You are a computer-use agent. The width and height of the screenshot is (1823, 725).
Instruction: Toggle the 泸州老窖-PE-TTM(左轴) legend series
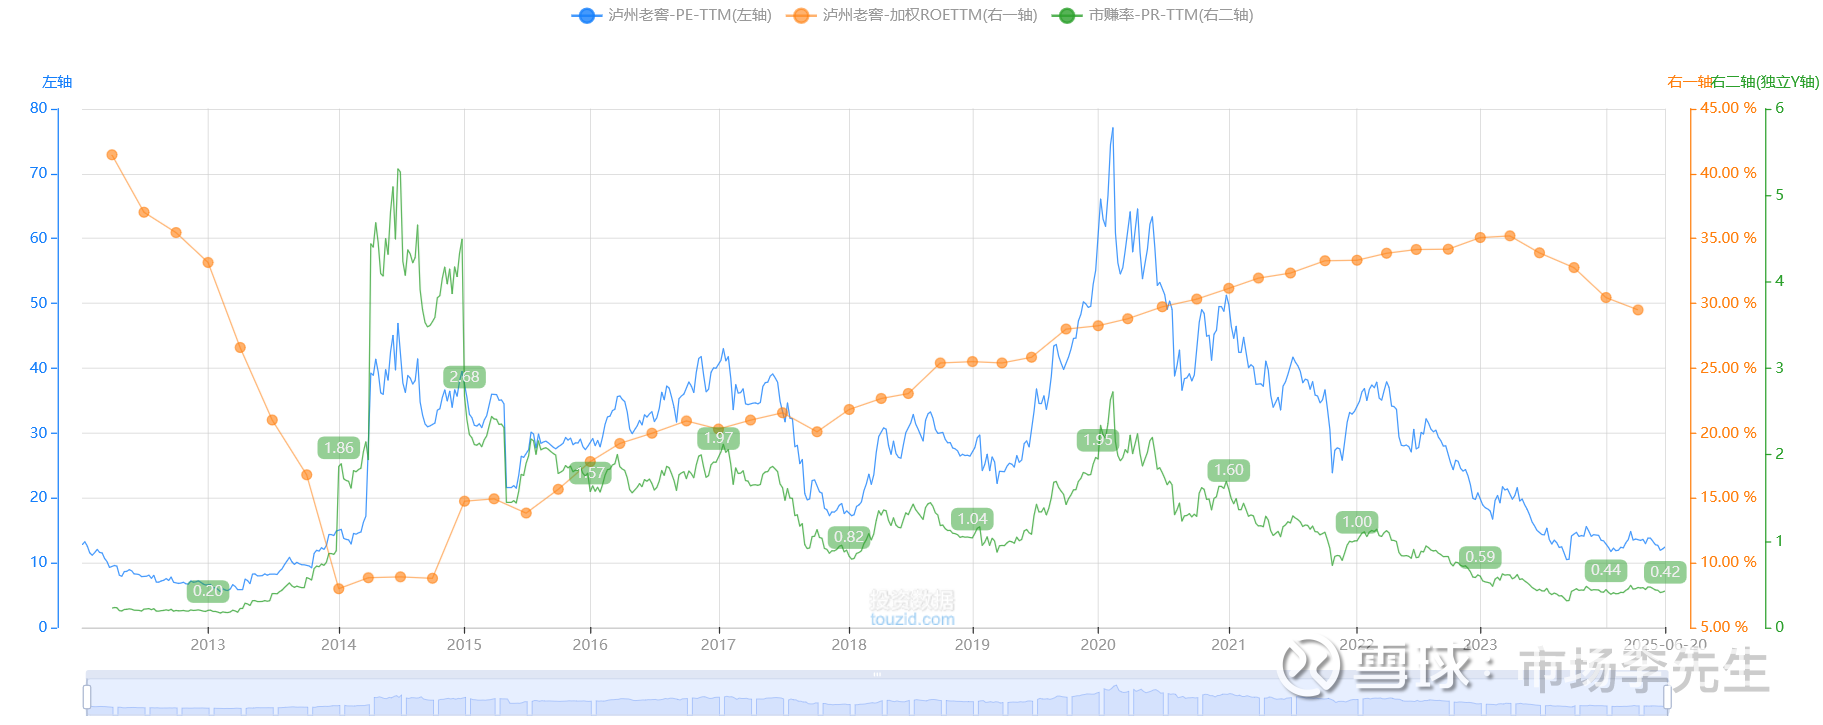point(672,15)
